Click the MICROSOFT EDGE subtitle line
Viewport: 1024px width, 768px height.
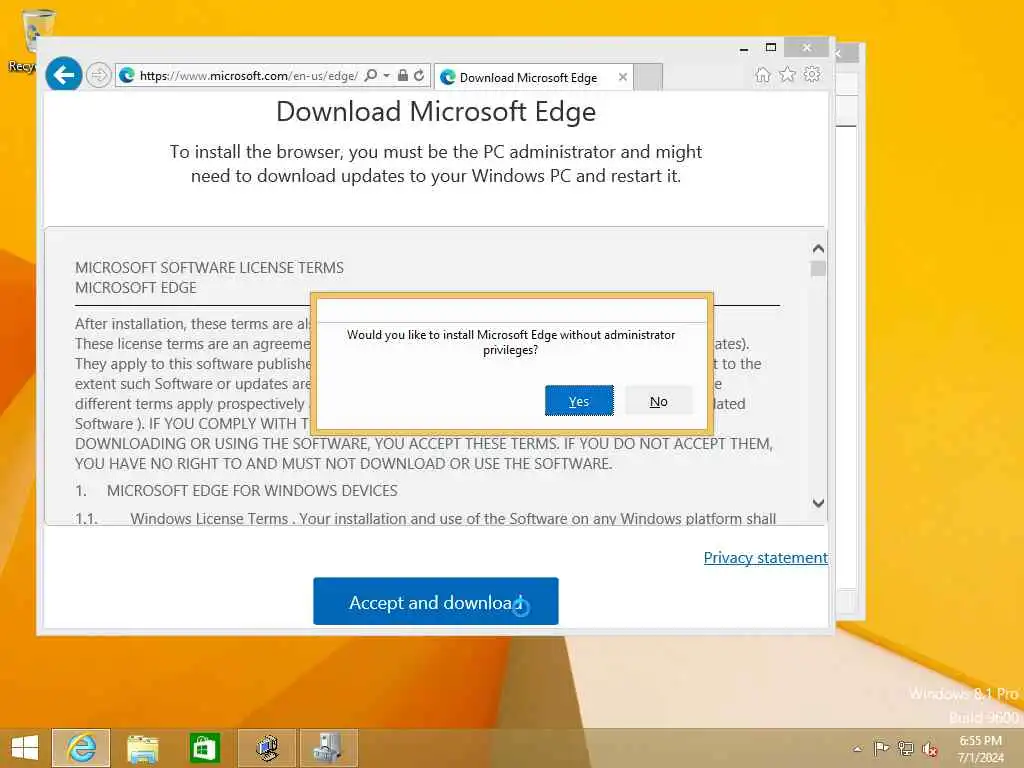[136, 288]
